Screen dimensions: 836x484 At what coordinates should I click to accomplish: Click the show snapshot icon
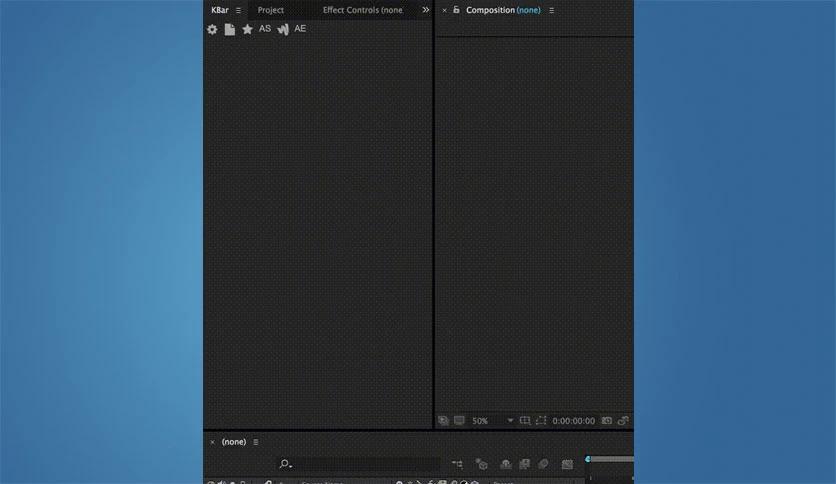(623, 421)
